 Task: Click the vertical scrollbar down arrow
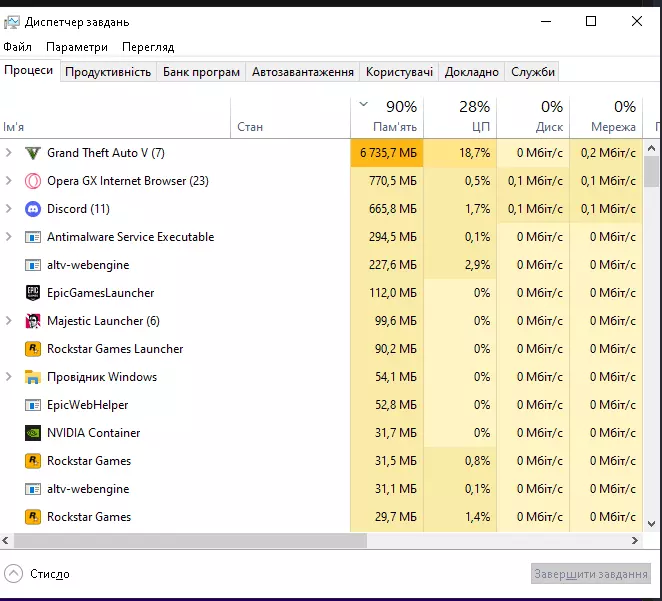click(x=651, y=524)
